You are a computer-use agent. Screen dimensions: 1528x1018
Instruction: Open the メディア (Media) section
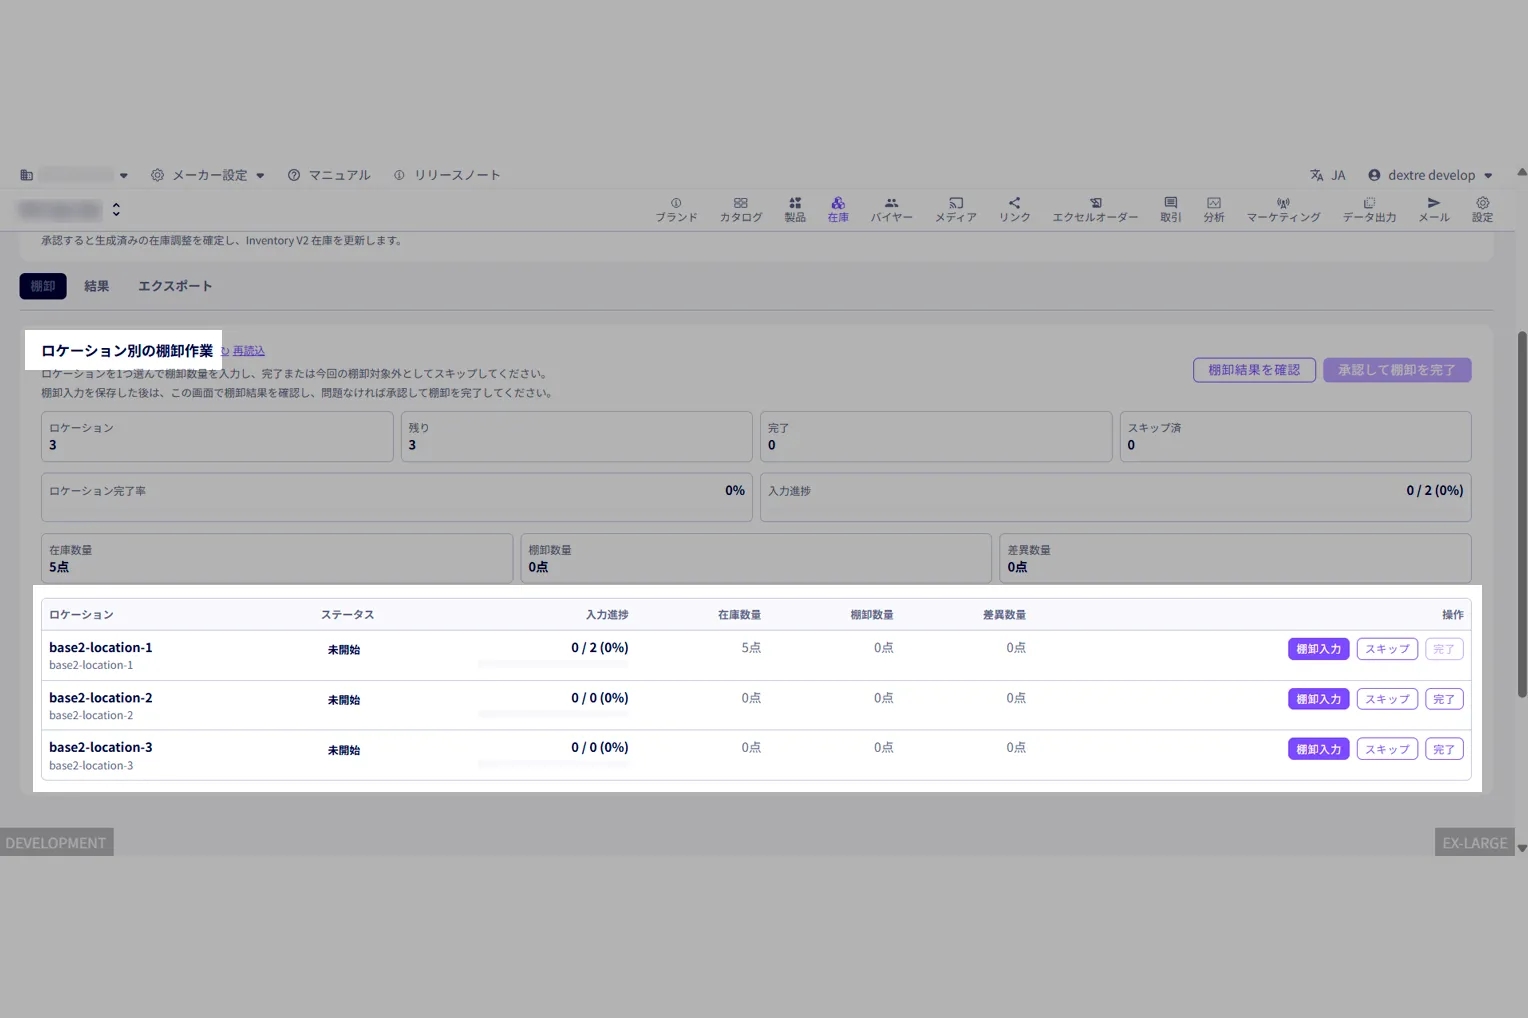click(956, 209)
